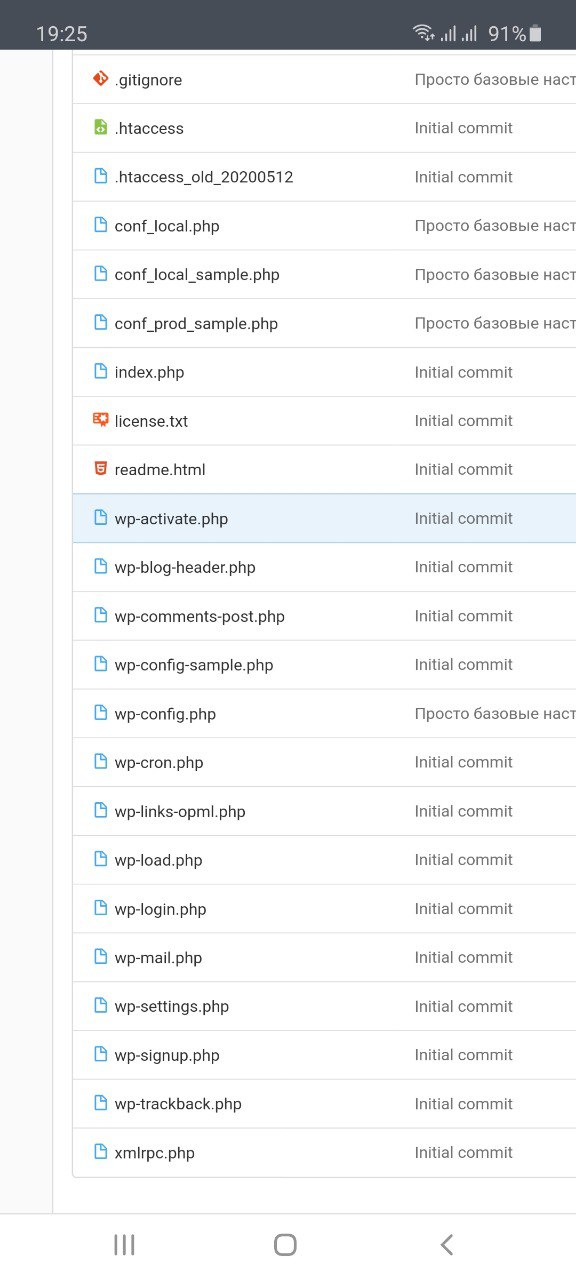Tap the Android home navigation button
Image resolution: width=576 pixels, height=1280 pixels.
(285, 1244)
